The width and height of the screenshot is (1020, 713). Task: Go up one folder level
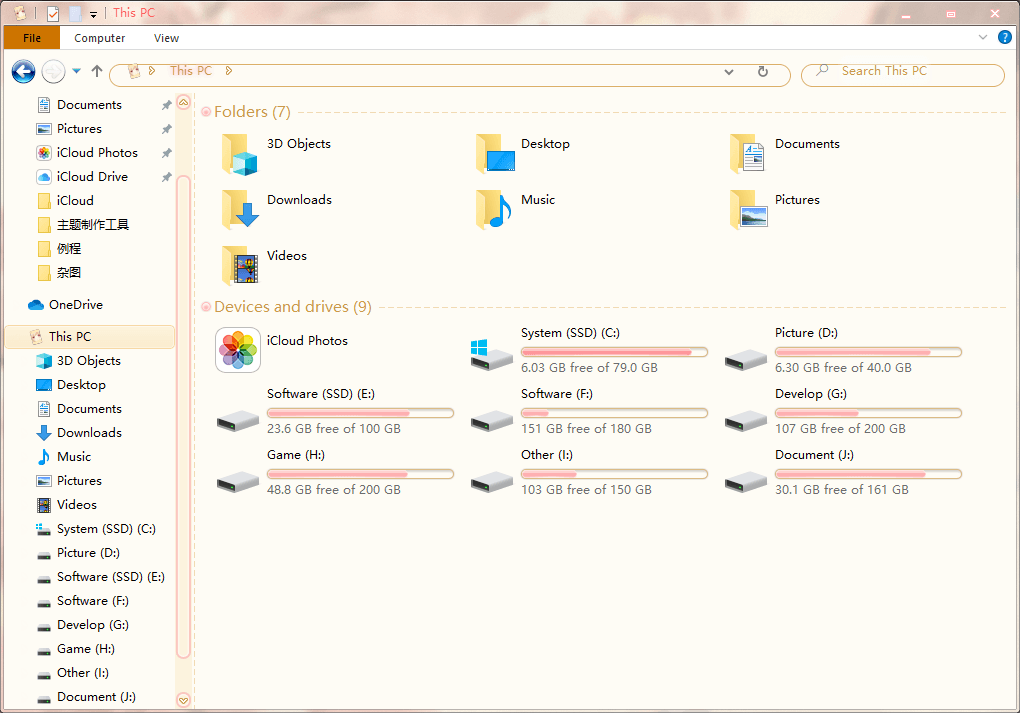(x=97, y=71)
